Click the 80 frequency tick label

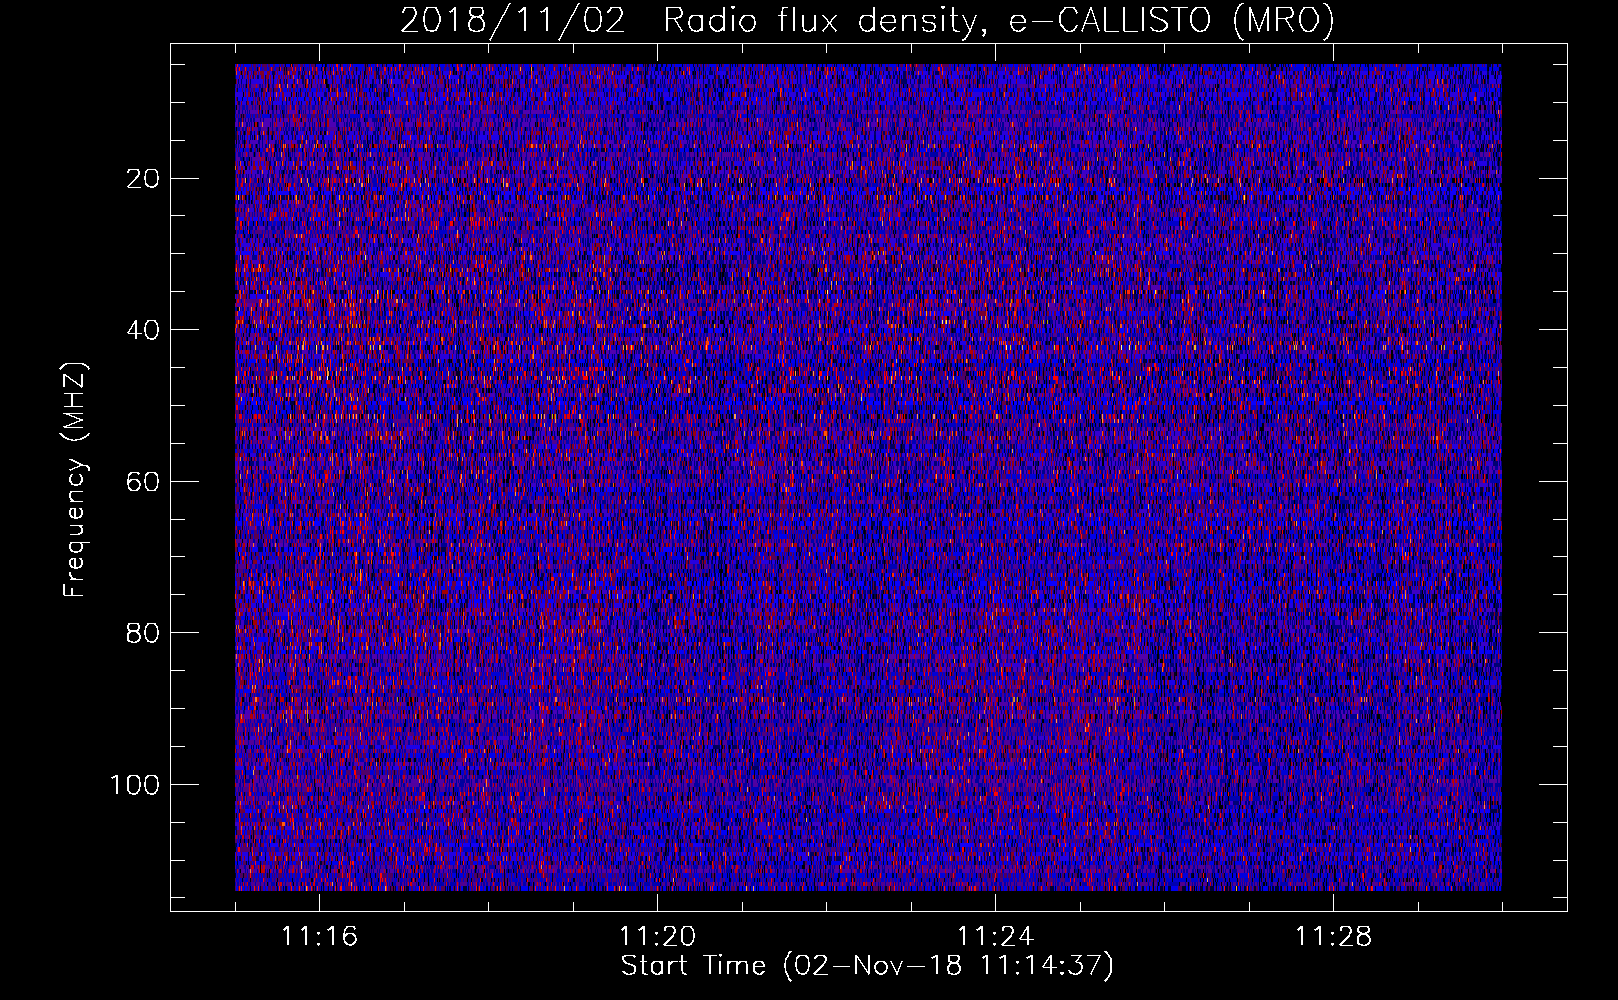(144, 633)
